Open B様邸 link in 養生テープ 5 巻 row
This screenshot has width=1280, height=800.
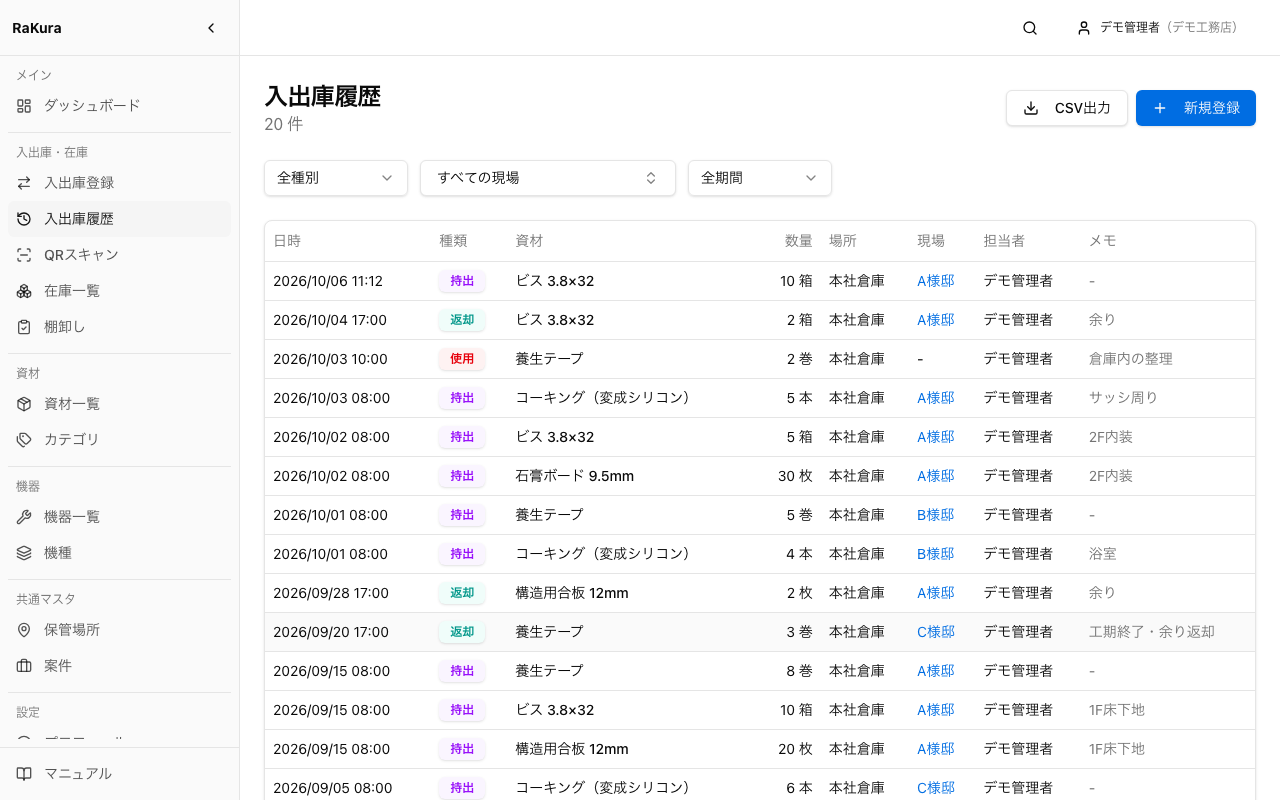pos(936,515)
